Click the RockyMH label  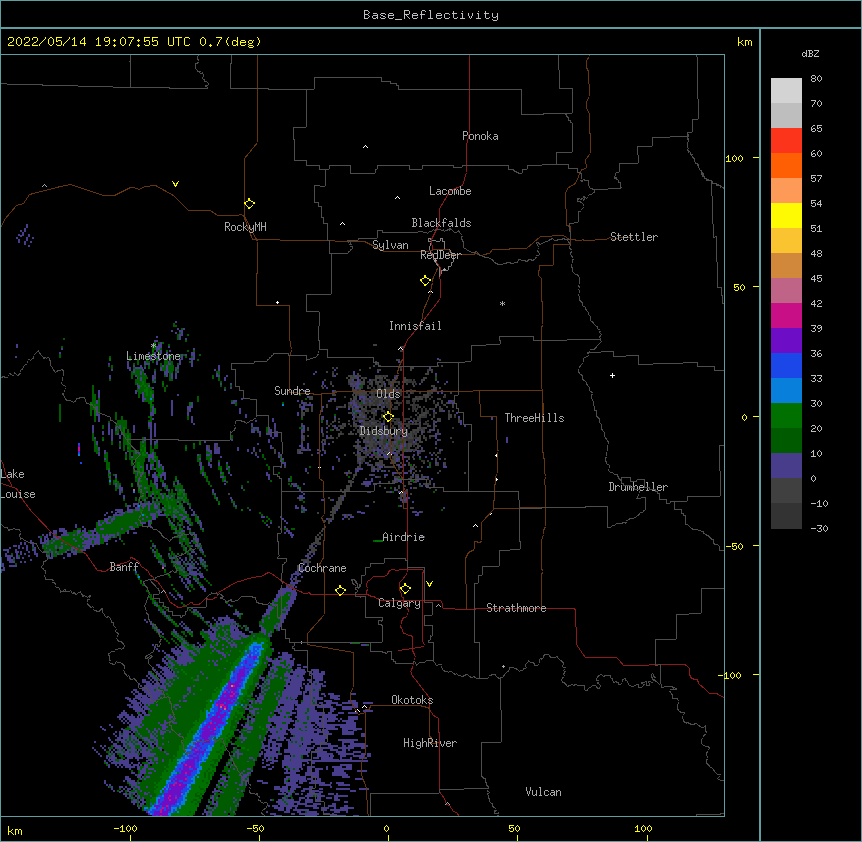245,227
